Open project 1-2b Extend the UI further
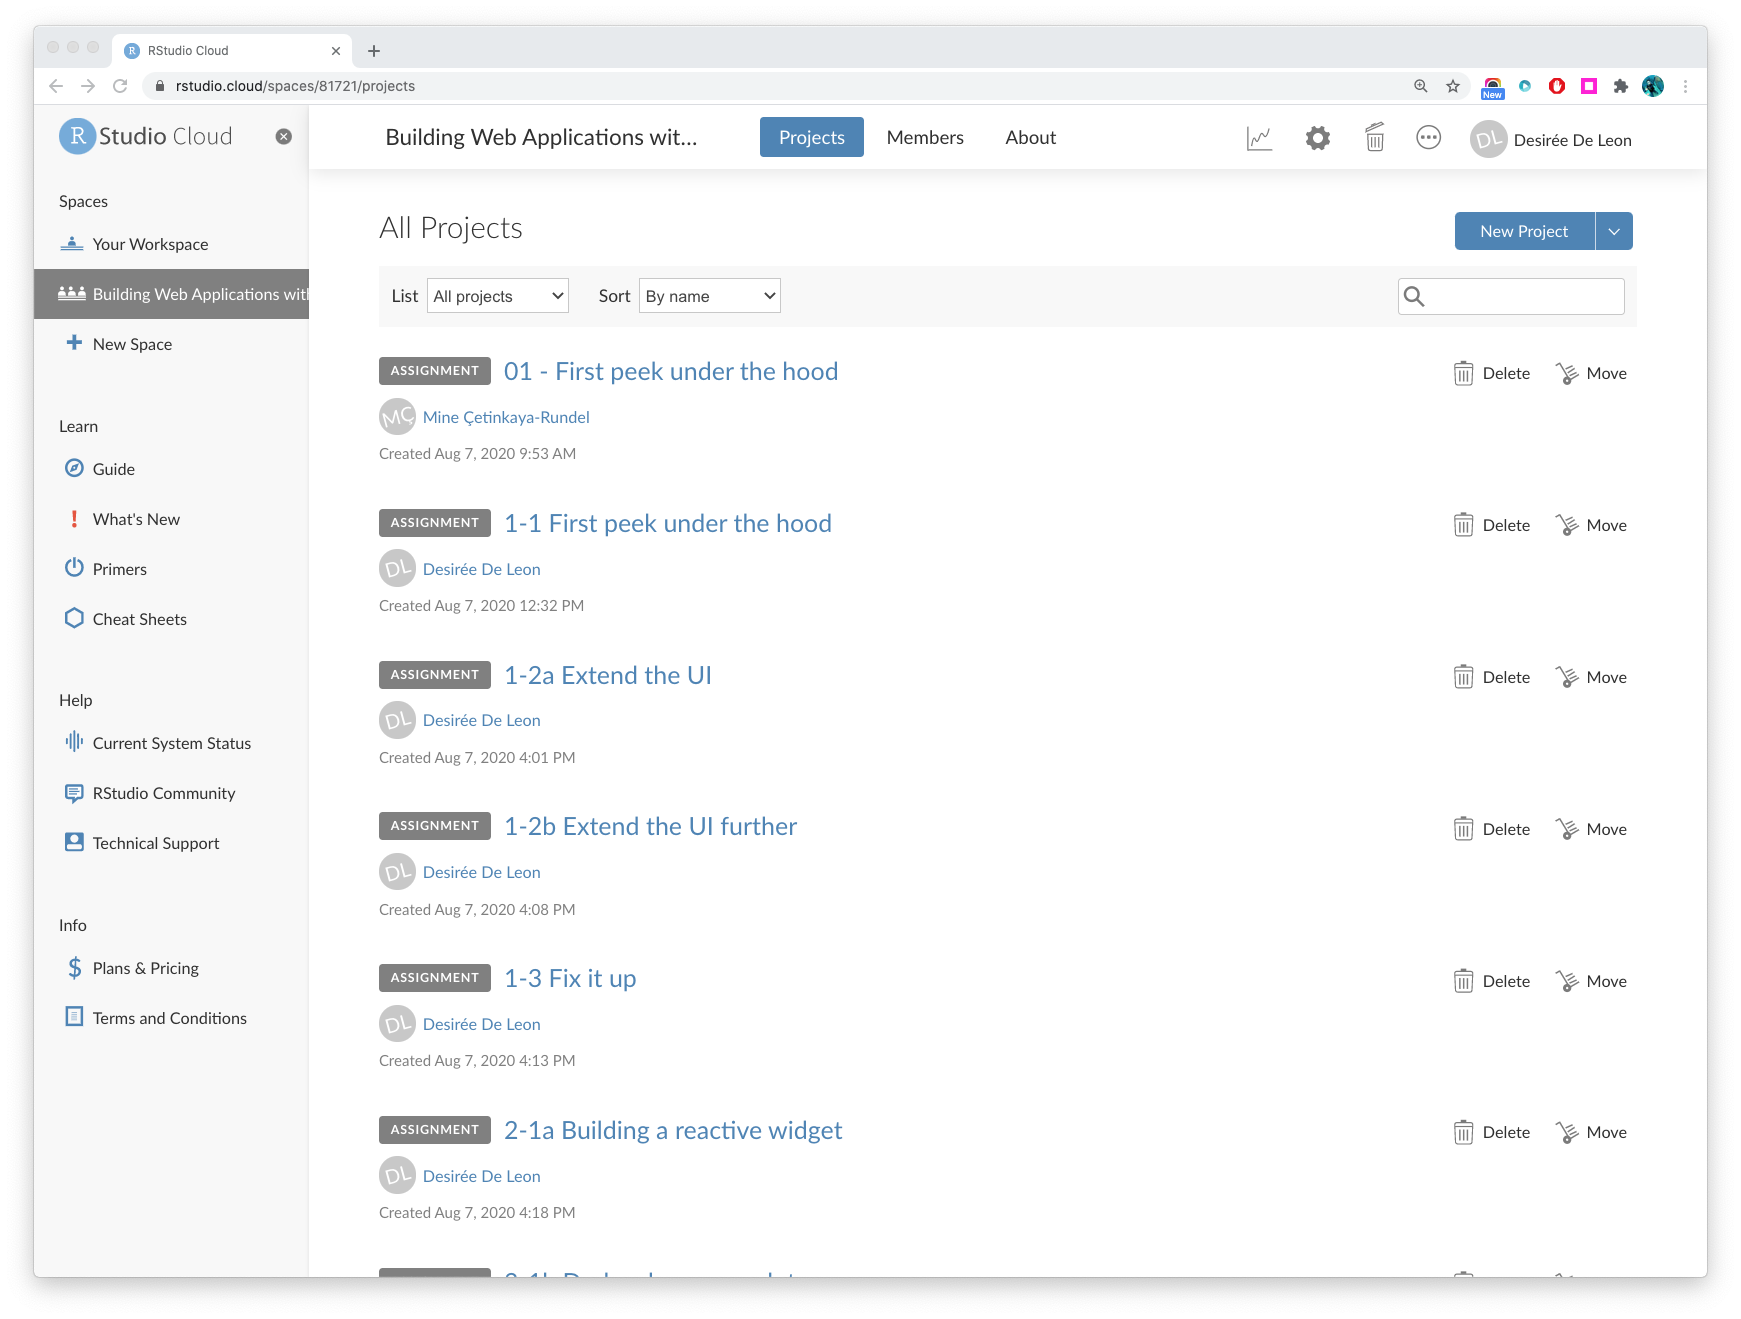 pos(651,827)
